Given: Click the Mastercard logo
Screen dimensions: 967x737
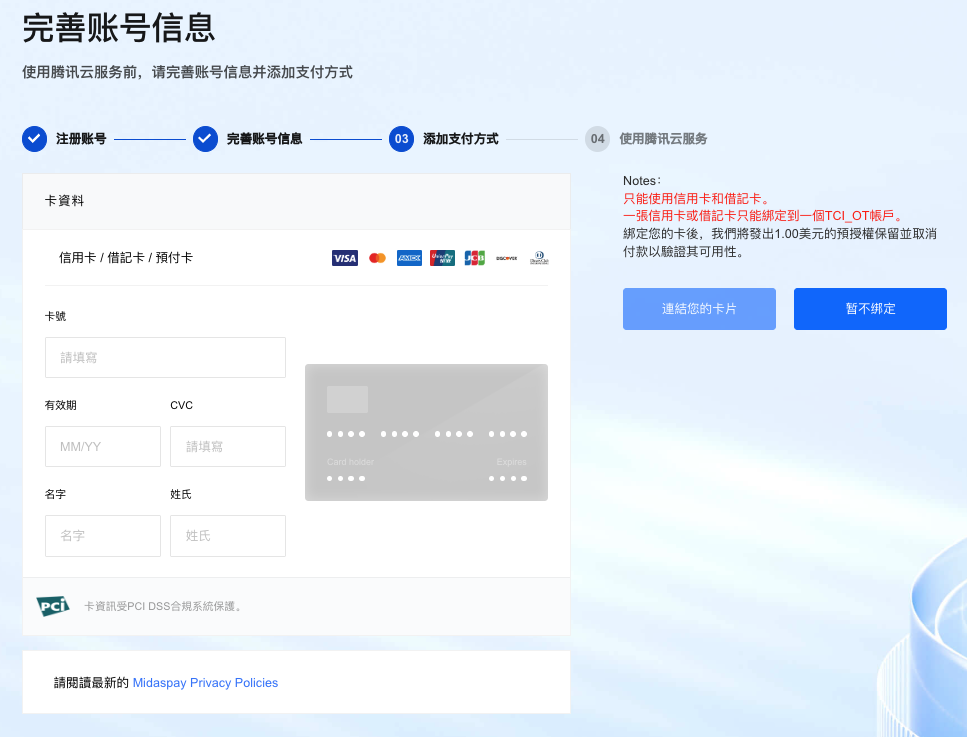Looking at the screenshot, I should click(x=377, y=258).
